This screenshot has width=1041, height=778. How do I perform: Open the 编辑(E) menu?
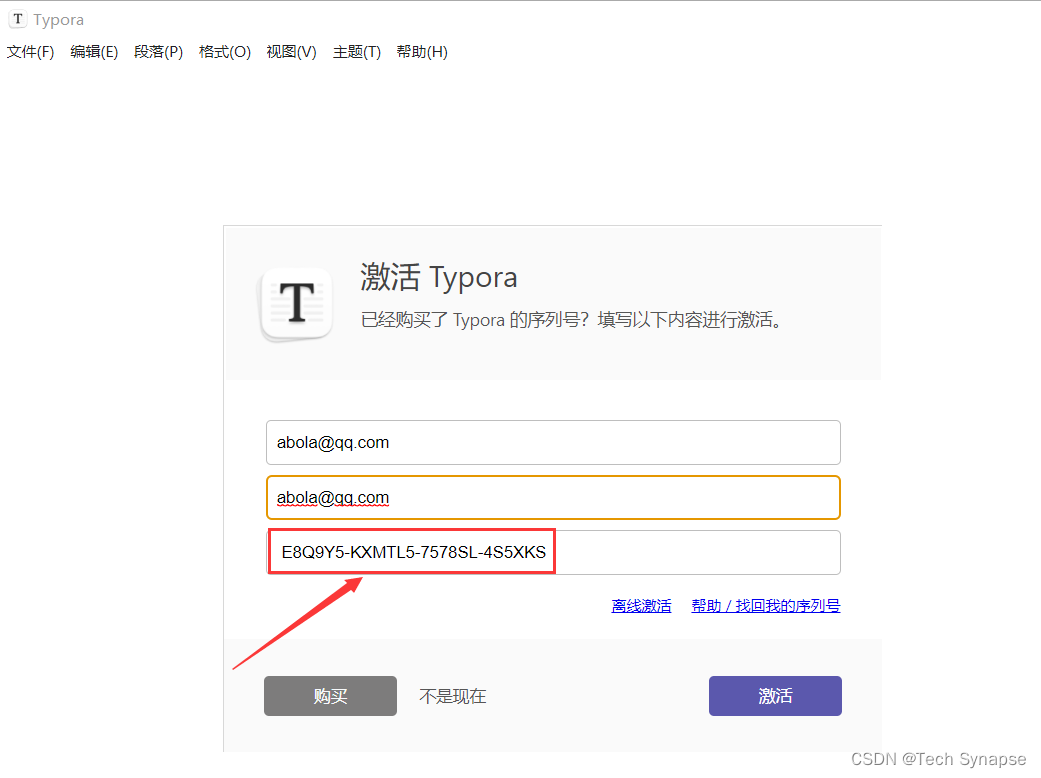click(x=94, y=52)
